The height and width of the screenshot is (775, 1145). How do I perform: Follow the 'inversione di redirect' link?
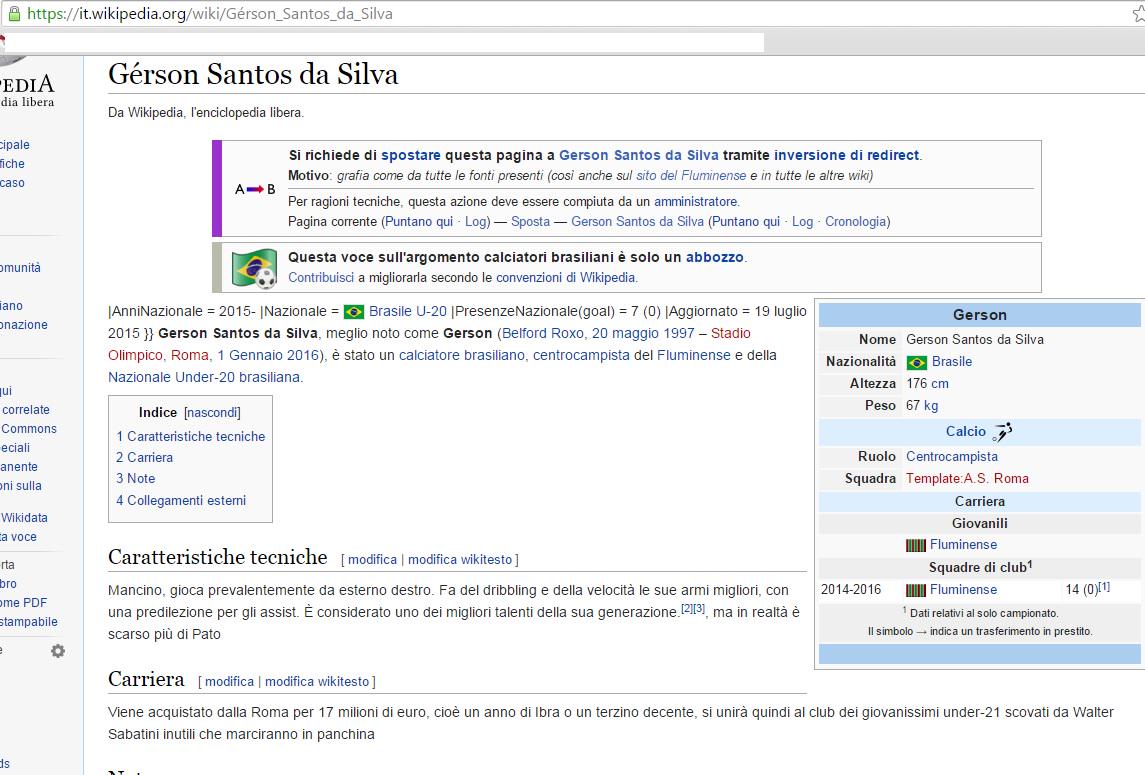click(846, 155)
